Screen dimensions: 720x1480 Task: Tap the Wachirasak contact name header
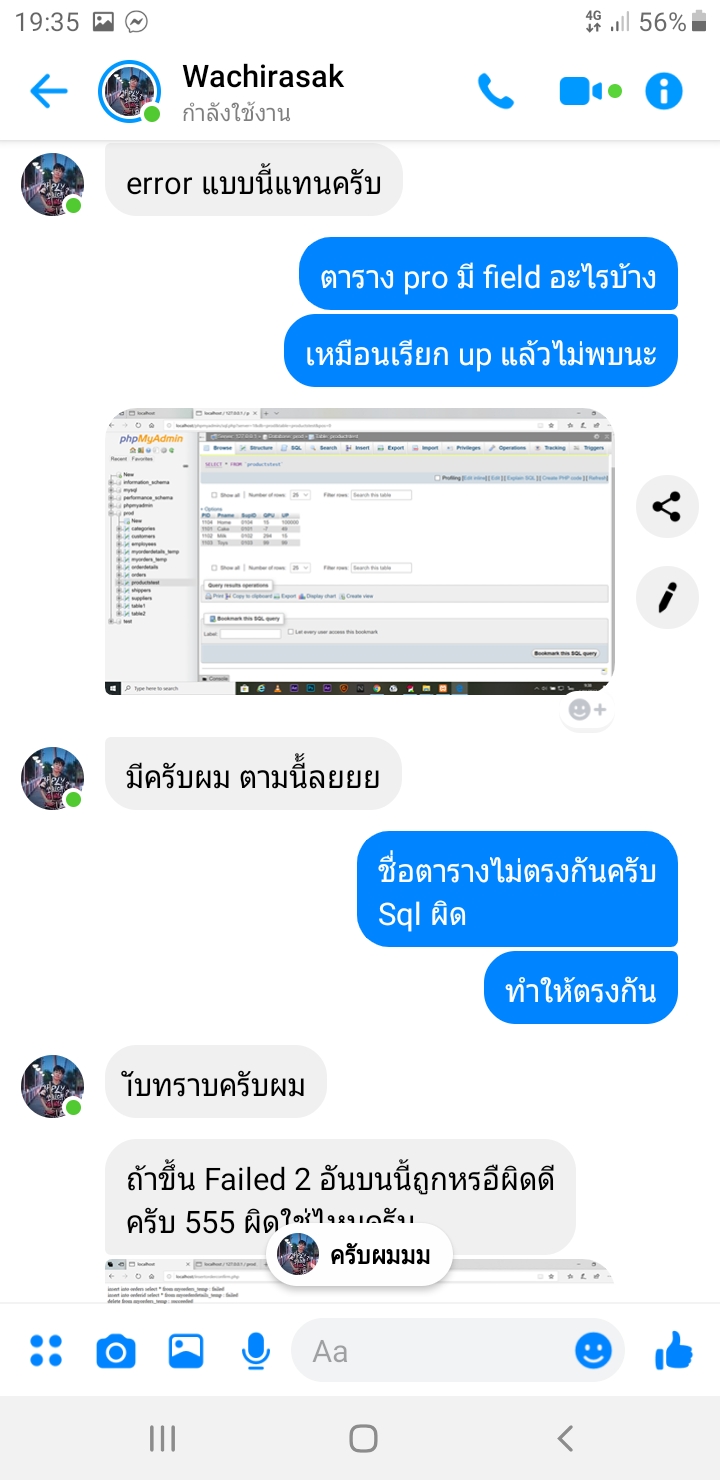click(263, 76)
